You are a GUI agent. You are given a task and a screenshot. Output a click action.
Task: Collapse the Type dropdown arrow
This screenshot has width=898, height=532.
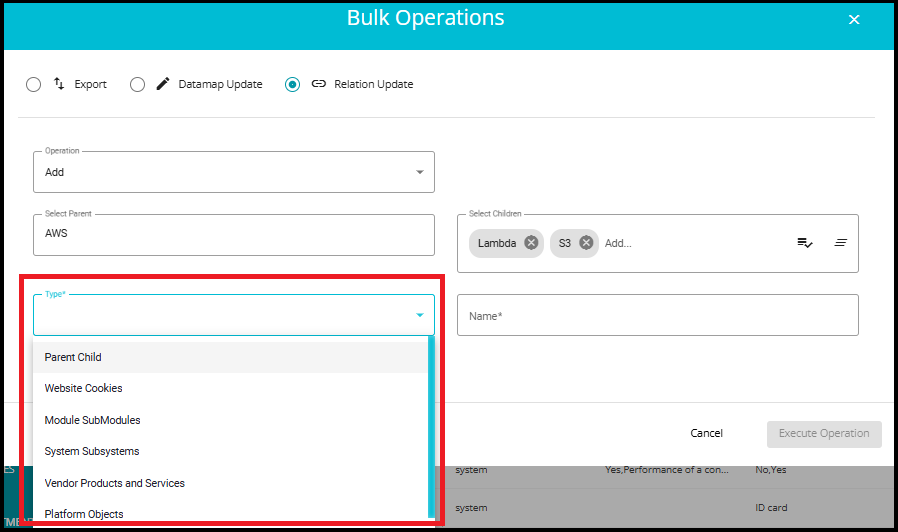(x=419, y=316)
